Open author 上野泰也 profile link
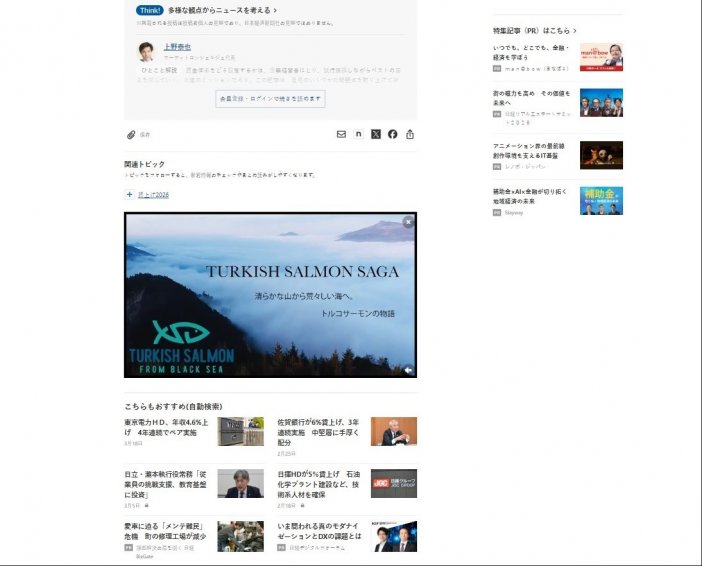Image resolution: width=702 pixels, height=566 pixels. (x=177, y=47)
